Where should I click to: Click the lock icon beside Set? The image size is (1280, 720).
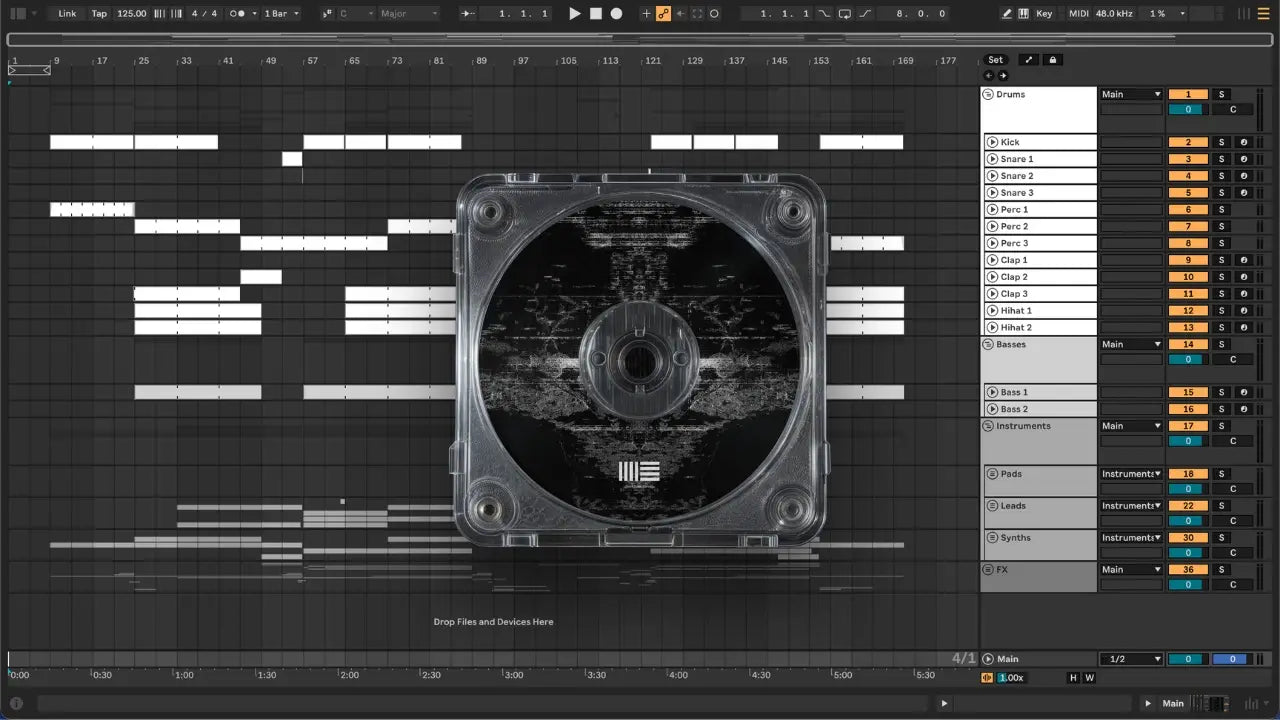tap(1052, 60)
